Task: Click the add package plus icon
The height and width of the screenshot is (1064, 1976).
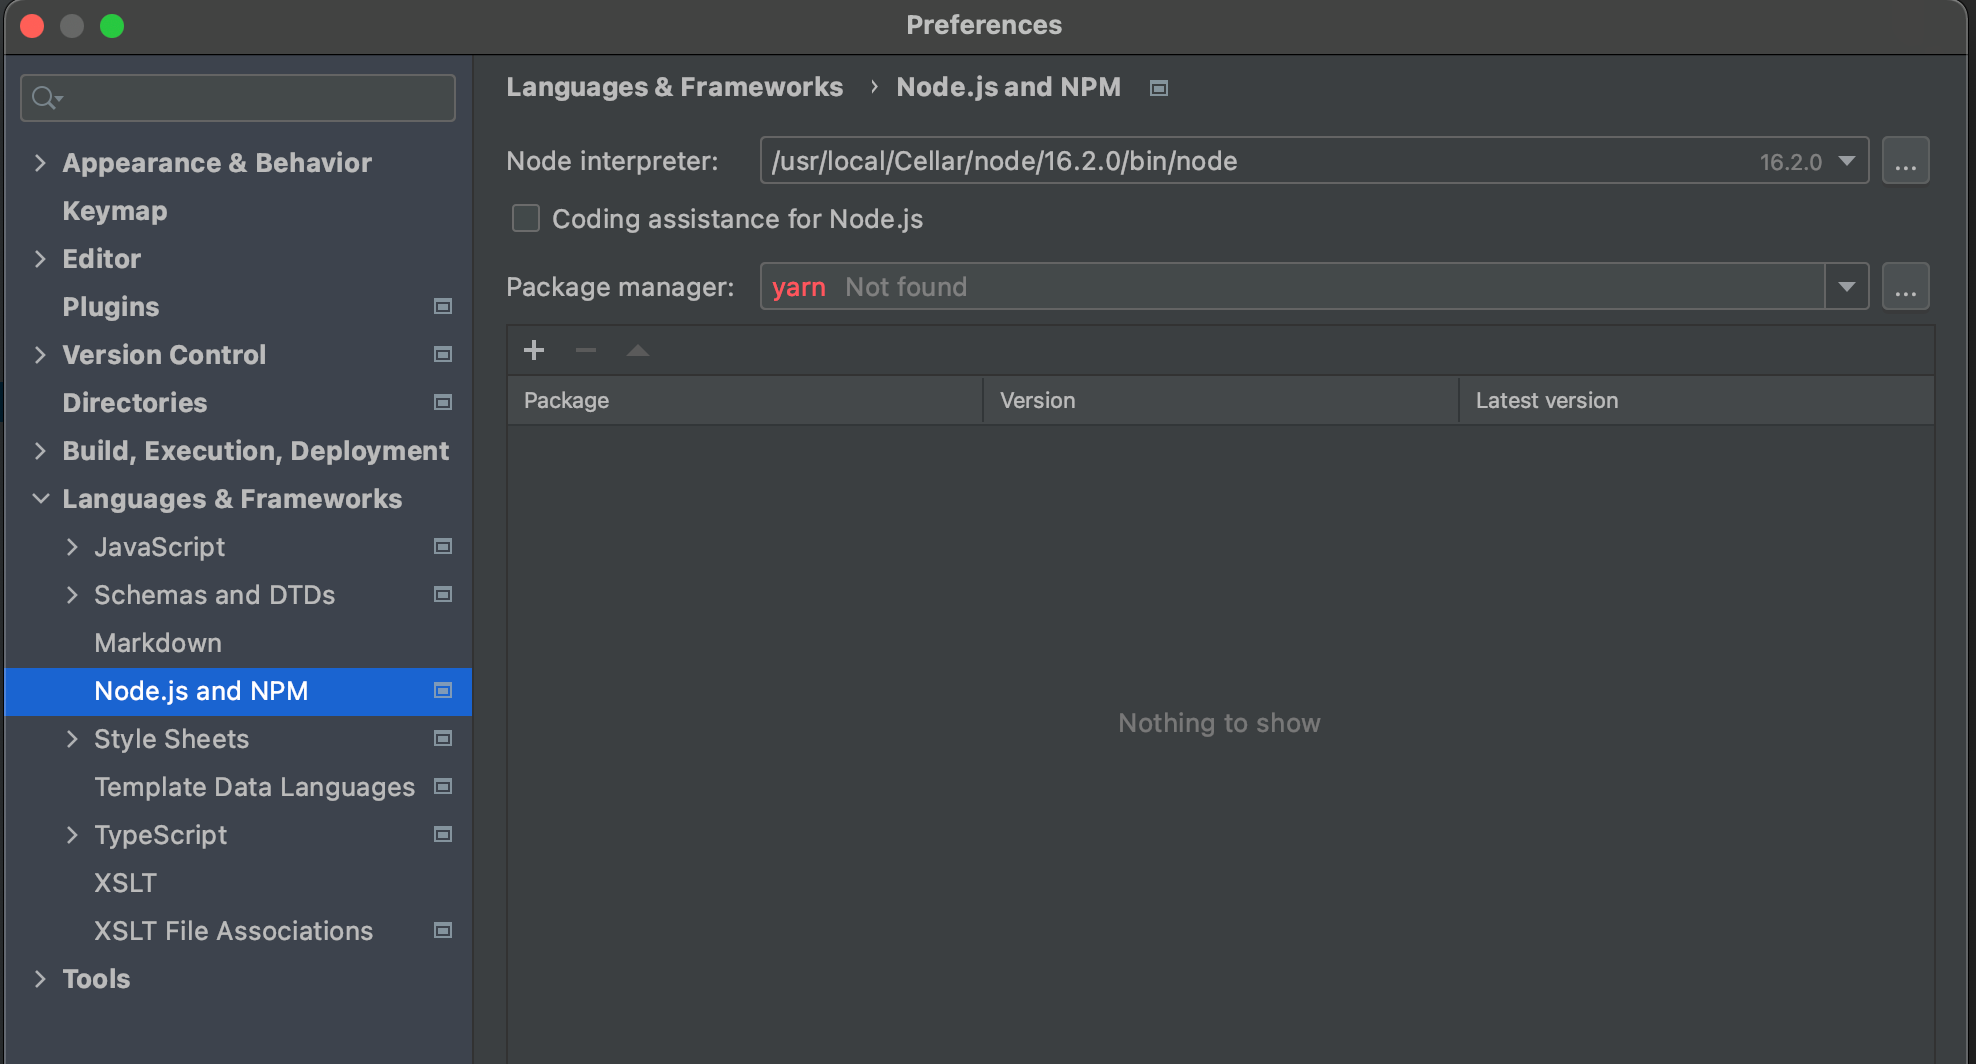Action: [534, 350]
